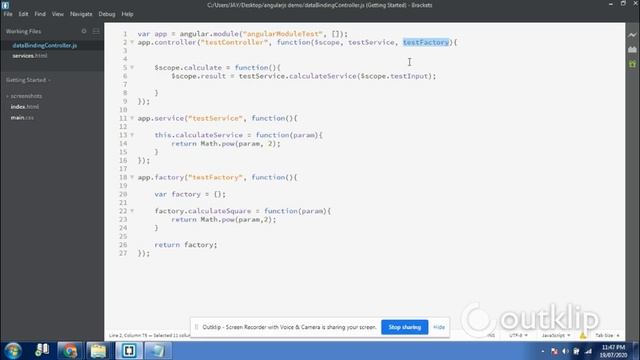Click "return factory;" on line 26

click(186, 244)
